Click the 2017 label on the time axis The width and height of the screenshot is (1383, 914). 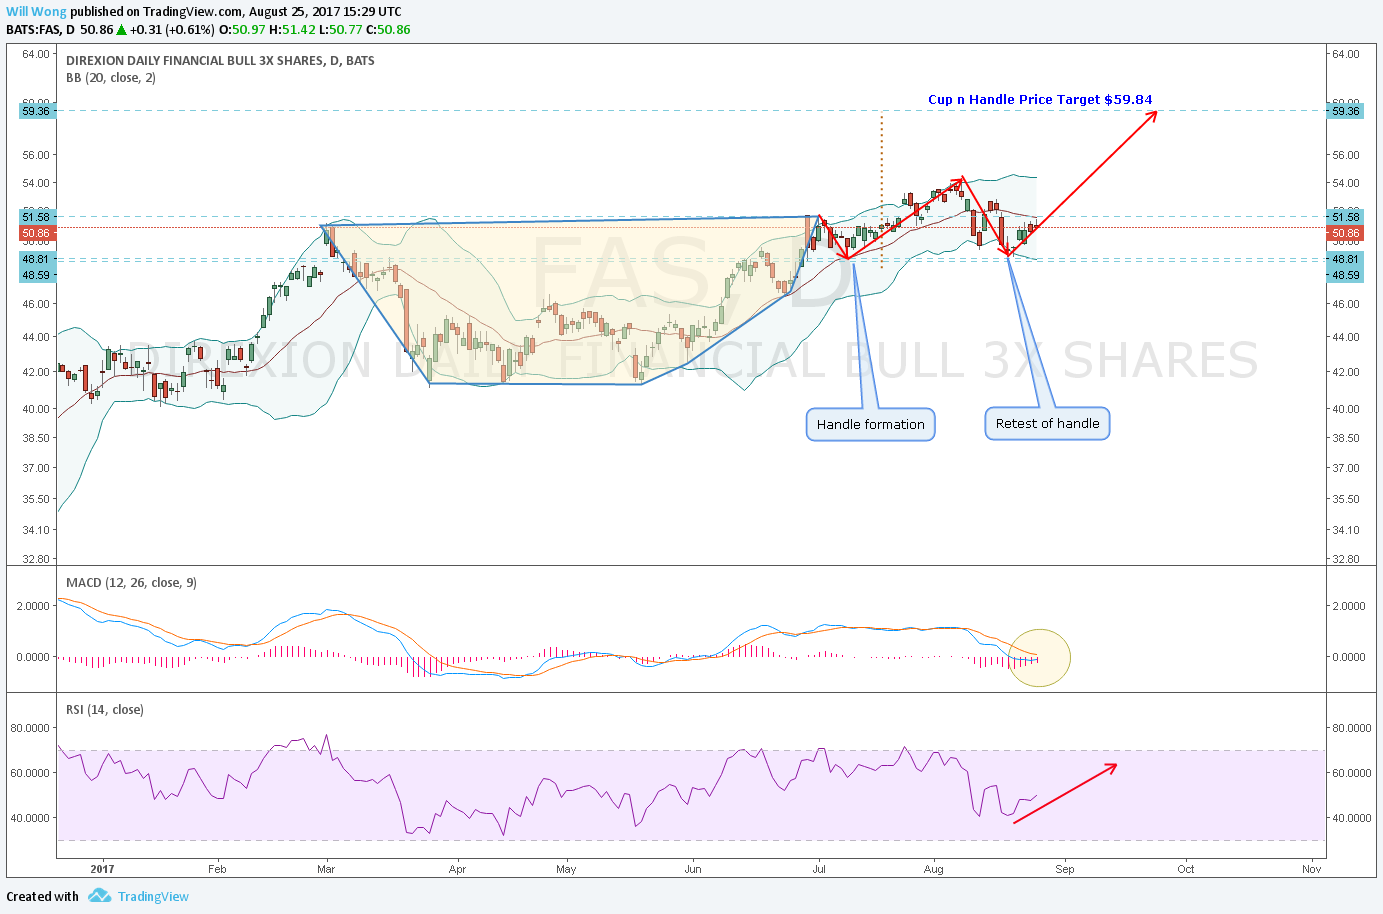(102, 869)
